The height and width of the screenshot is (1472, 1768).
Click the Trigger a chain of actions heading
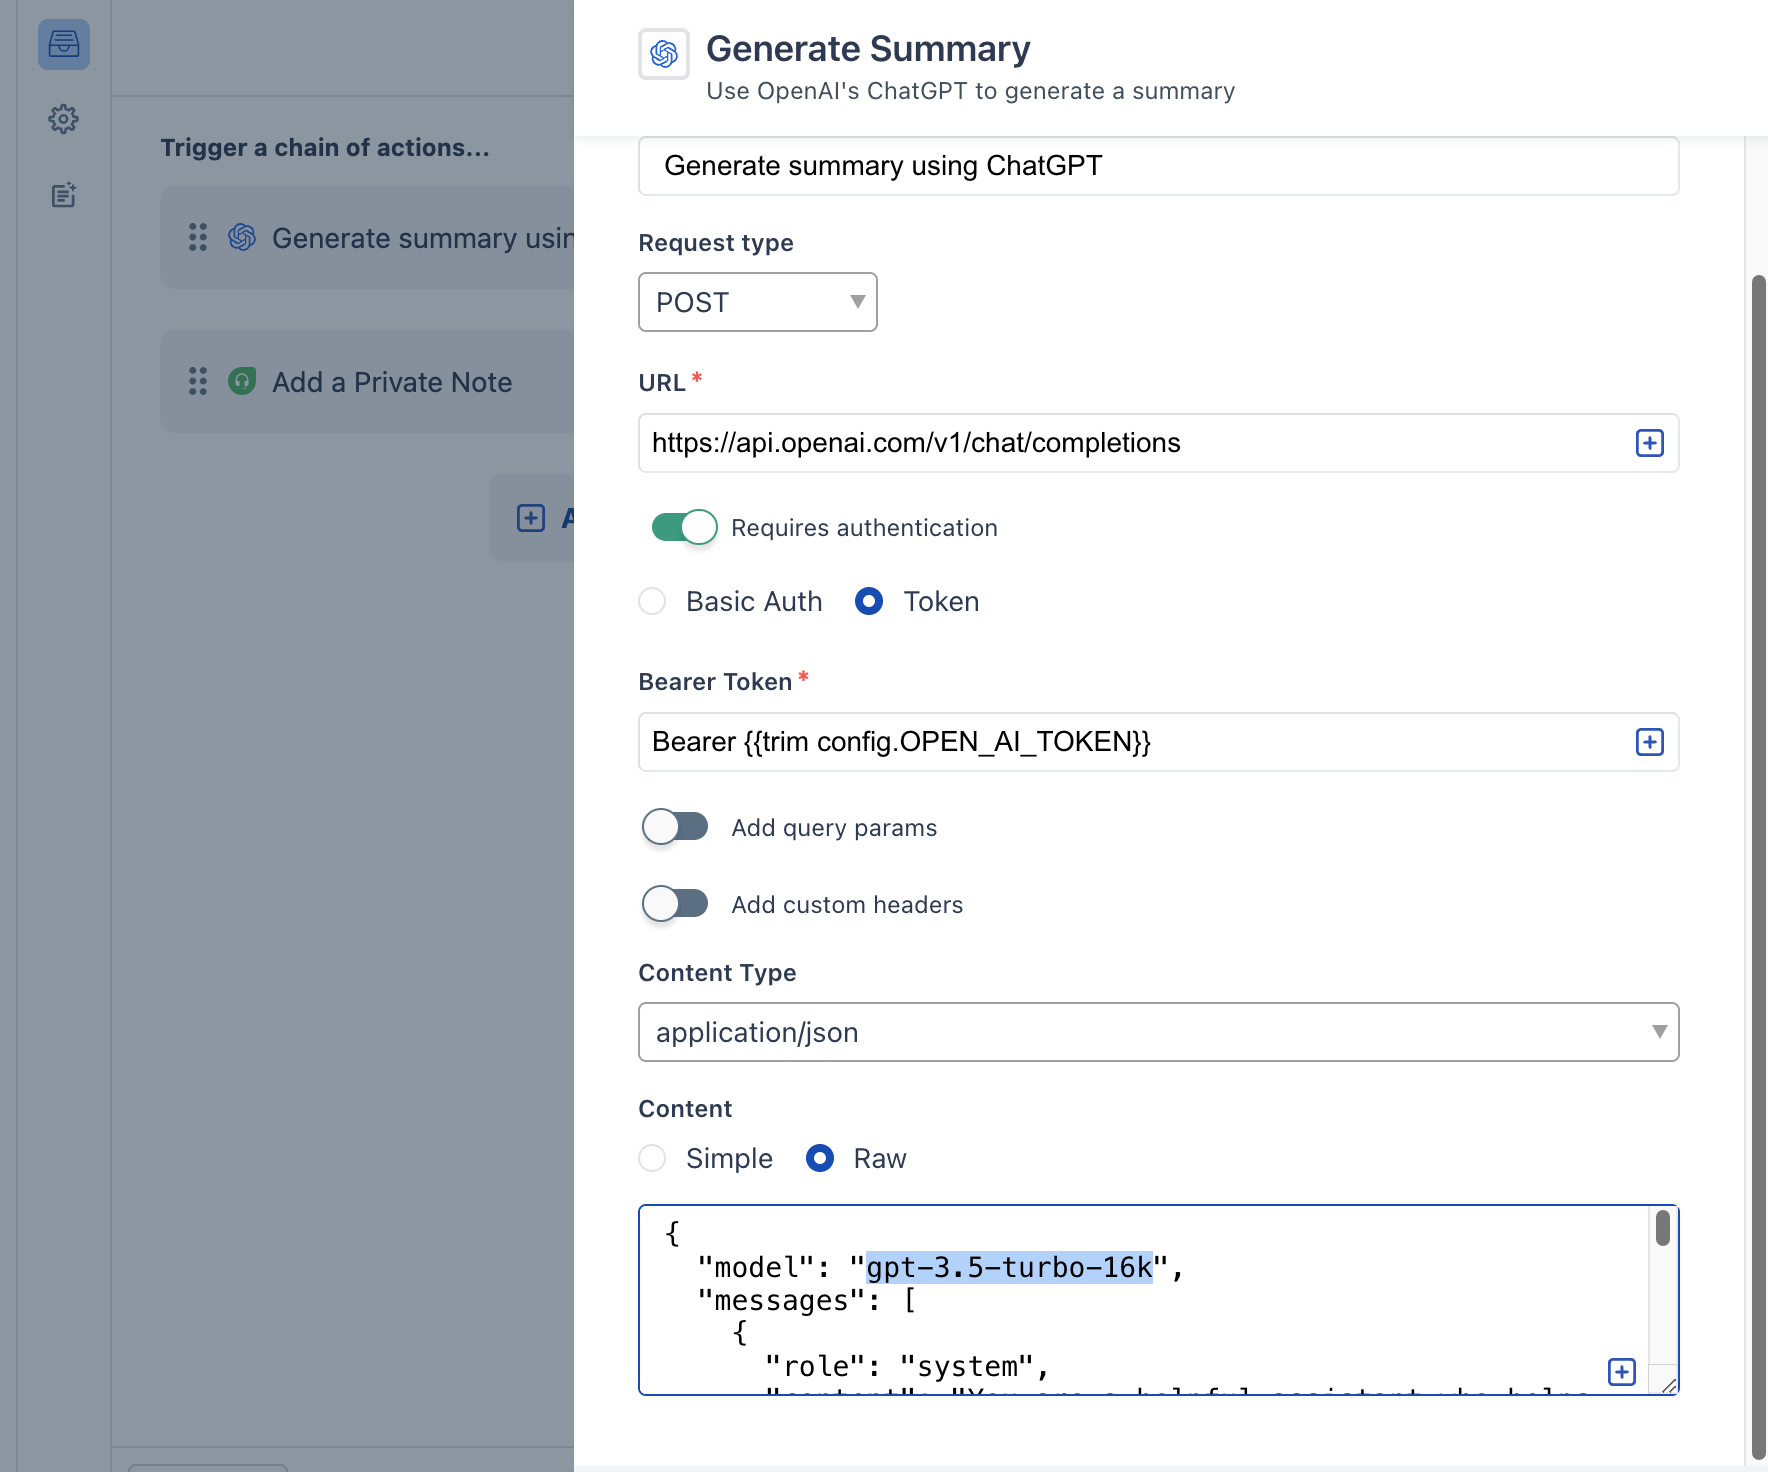[325, 148]
